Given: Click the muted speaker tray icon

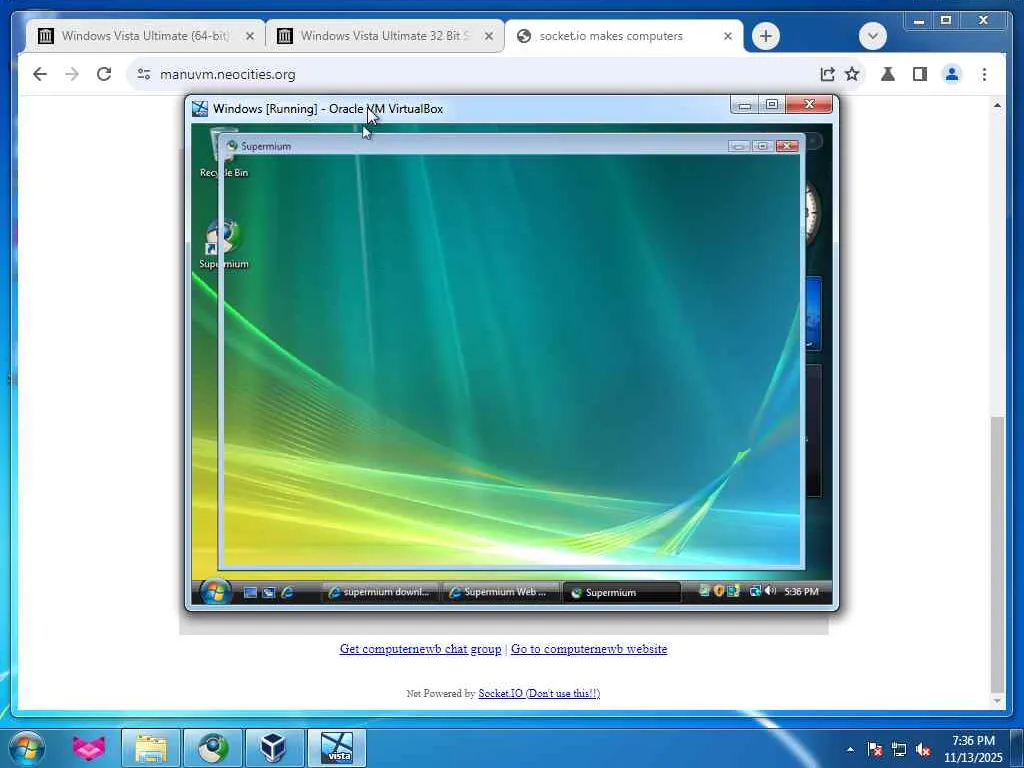Looking at the screenshot, I should 923,750.
